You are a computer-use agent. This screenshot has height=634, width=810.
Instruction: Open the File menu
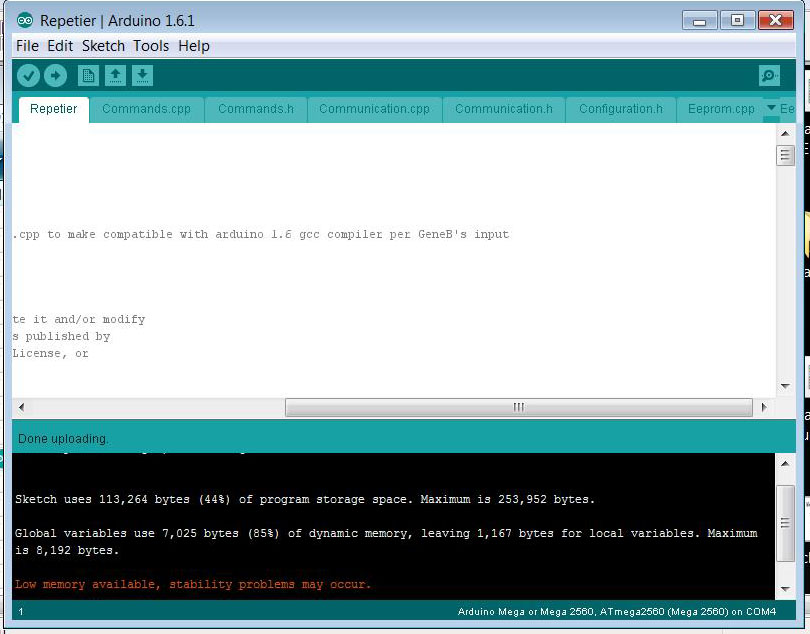click(27, 46)
